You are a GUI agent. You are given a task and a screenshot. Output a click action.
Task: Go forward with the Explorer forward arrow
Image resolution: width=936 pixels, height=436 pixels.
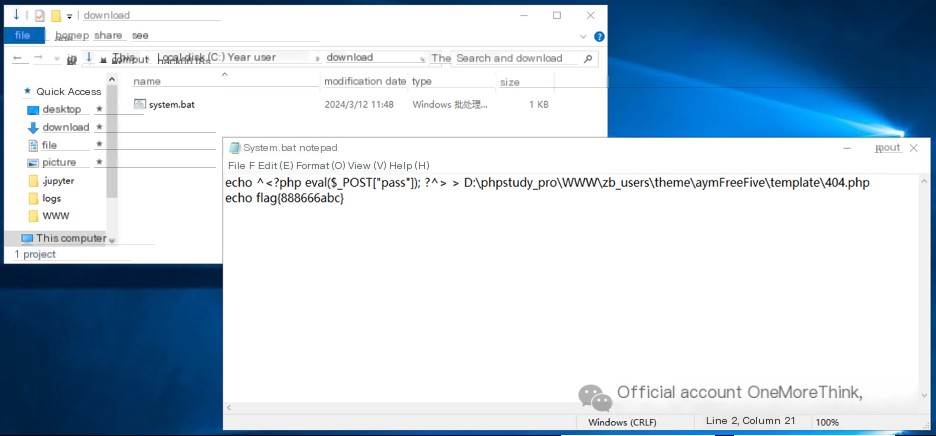(x=38, y=57)
